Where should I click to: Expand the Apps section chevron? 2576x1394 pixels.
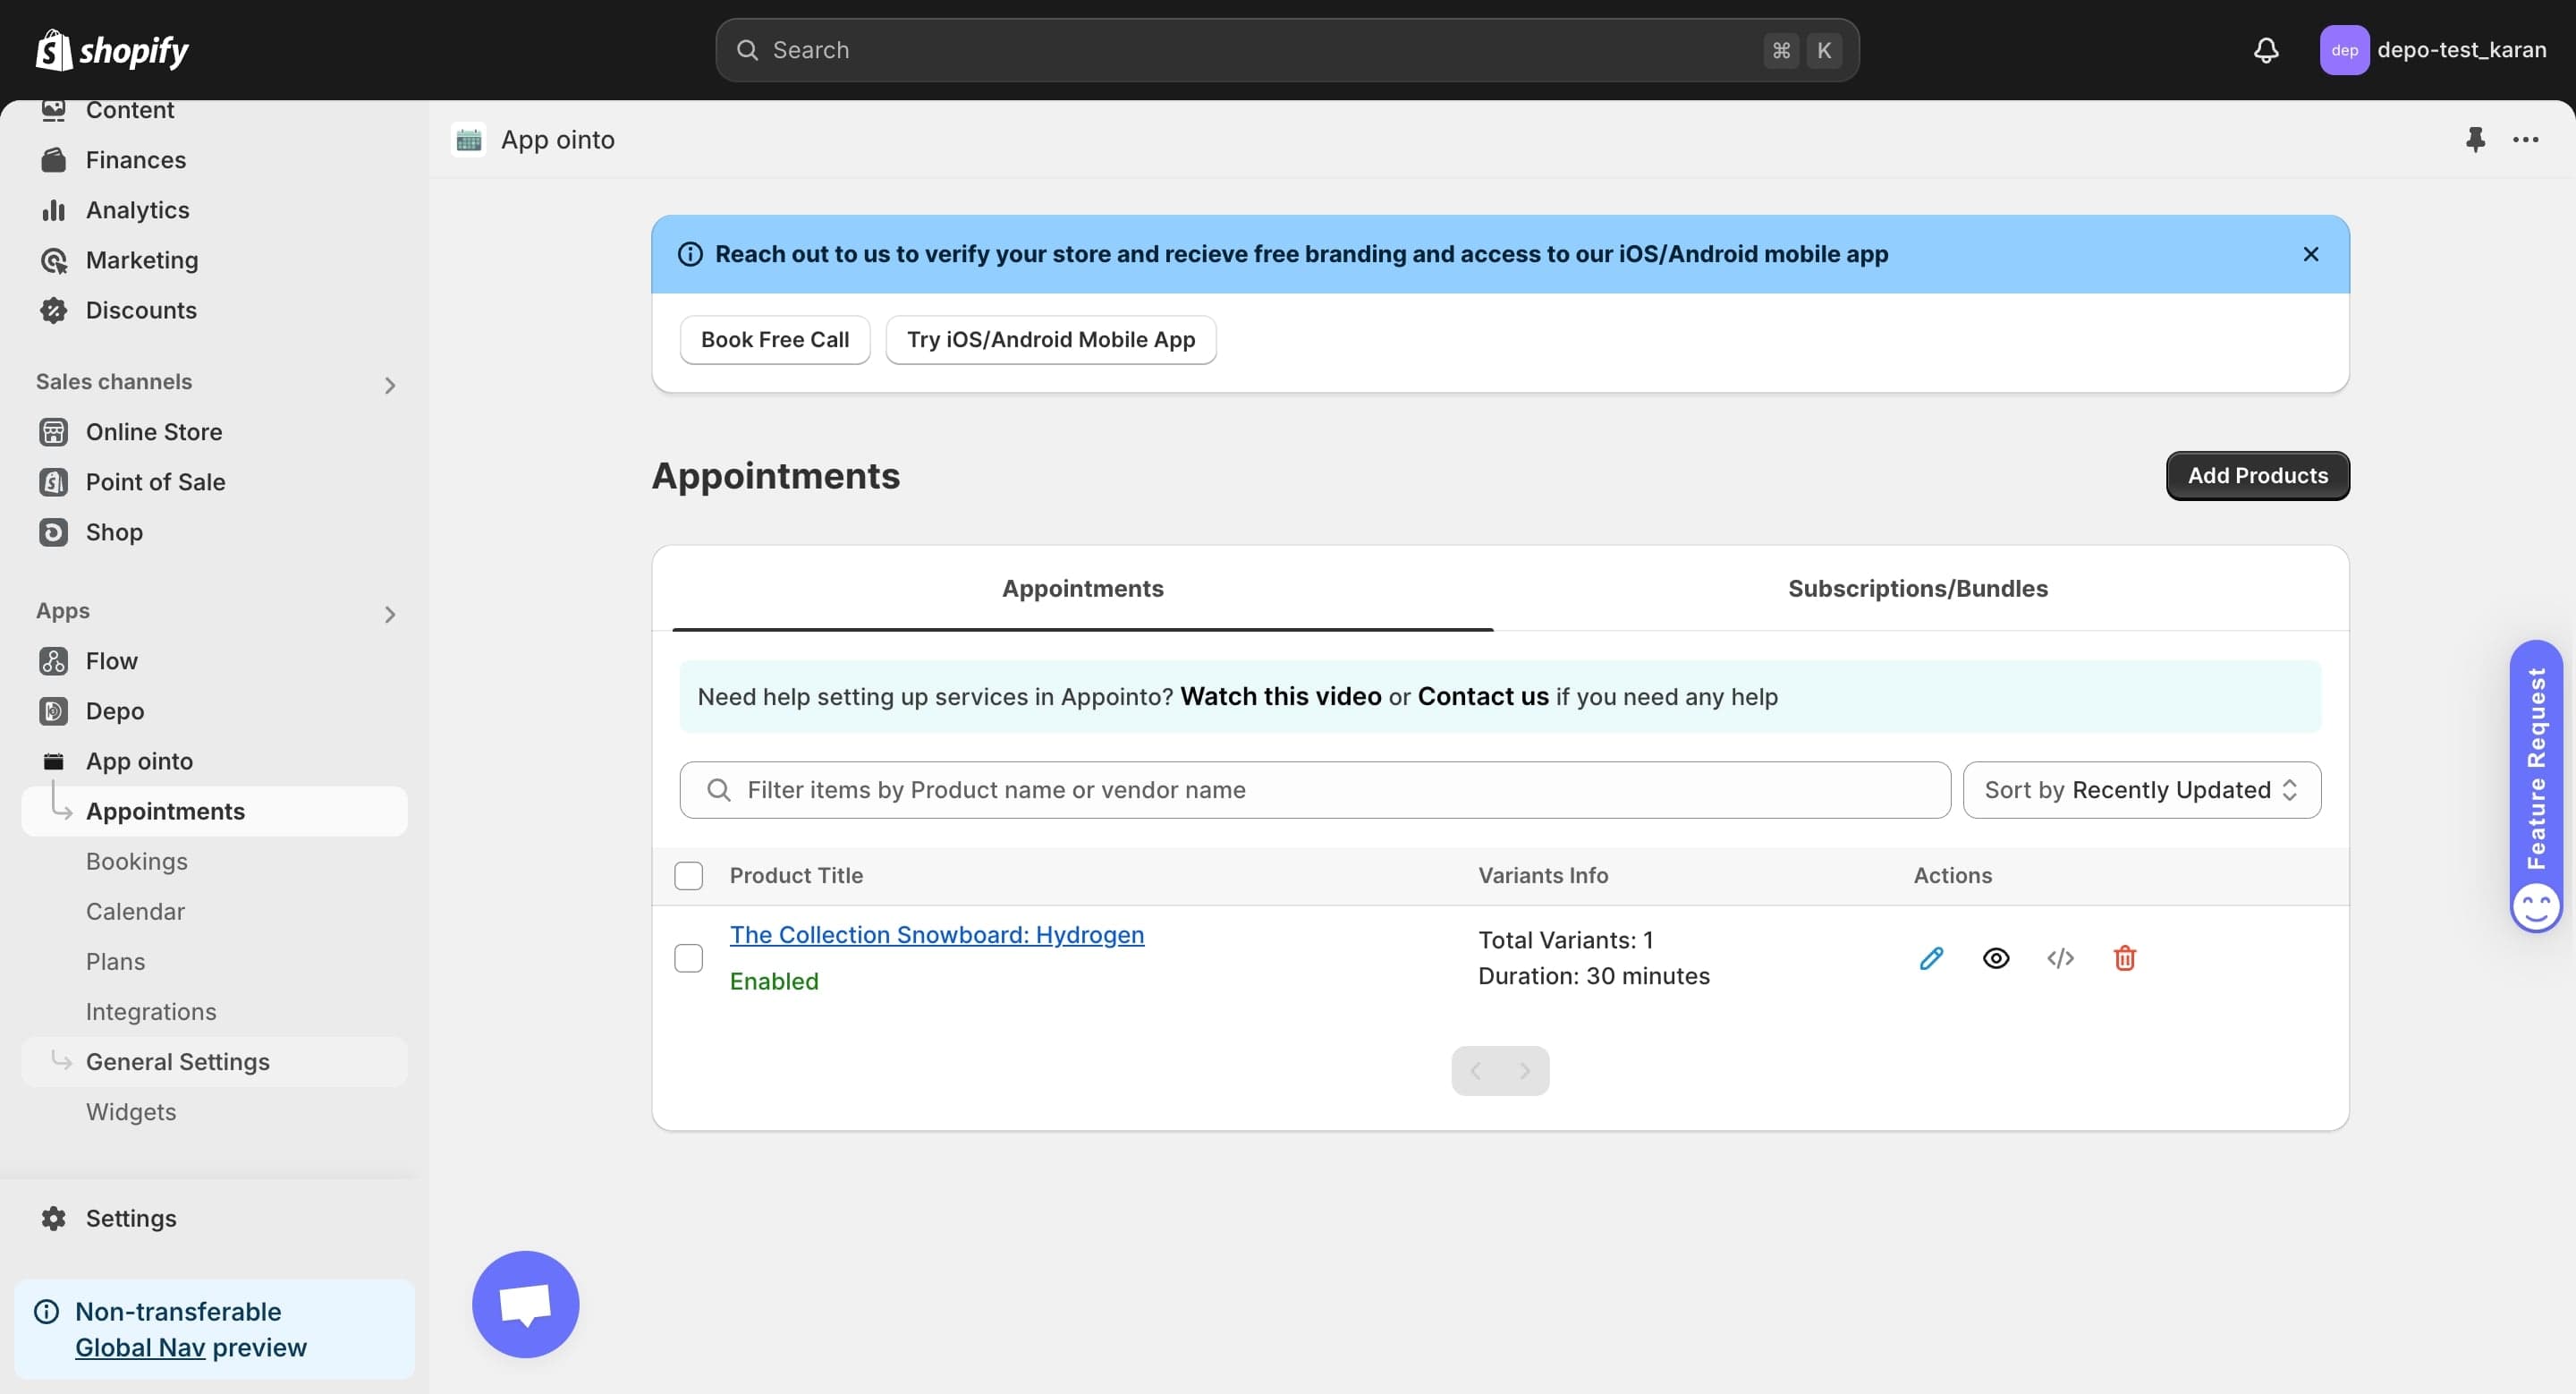(390, 614)
